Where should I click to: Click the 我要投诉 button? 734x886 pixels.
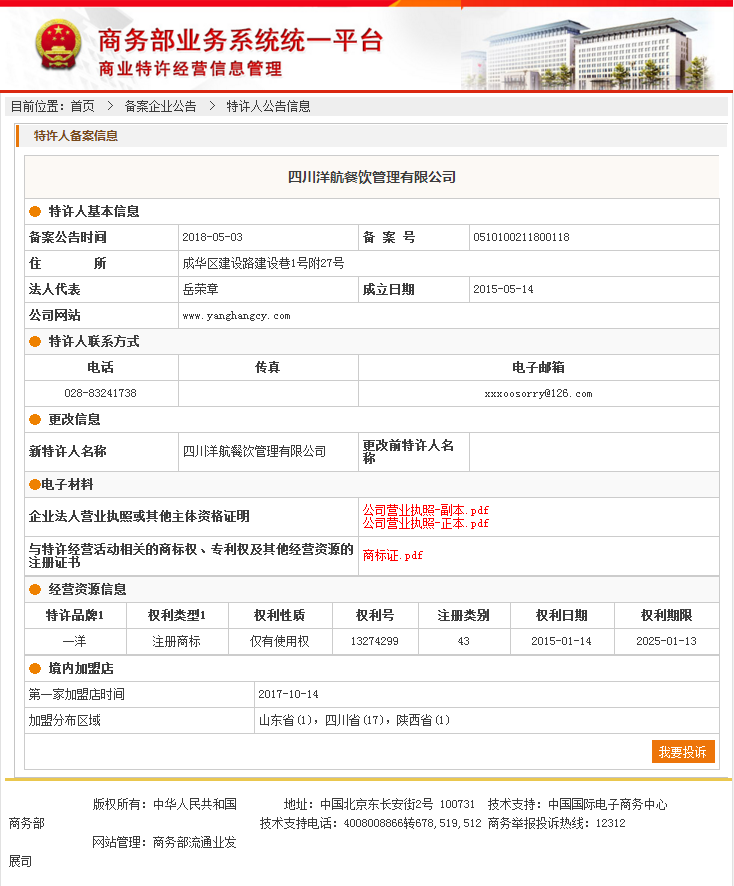click(683, 752)
